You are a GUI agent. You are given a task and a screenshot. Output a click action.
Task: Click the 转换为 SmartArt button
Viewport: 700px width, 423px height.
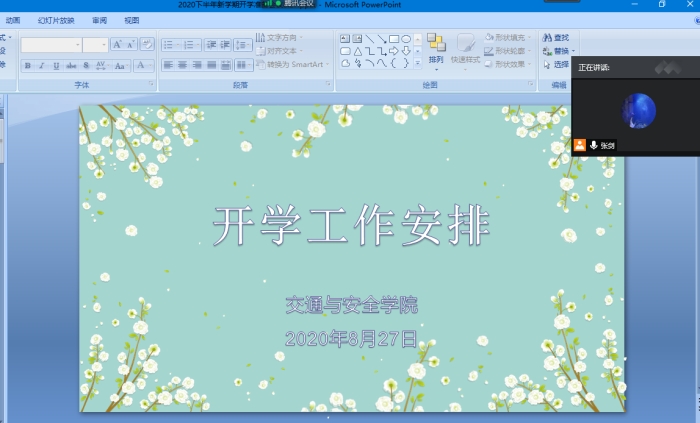[x=294, y=64]
